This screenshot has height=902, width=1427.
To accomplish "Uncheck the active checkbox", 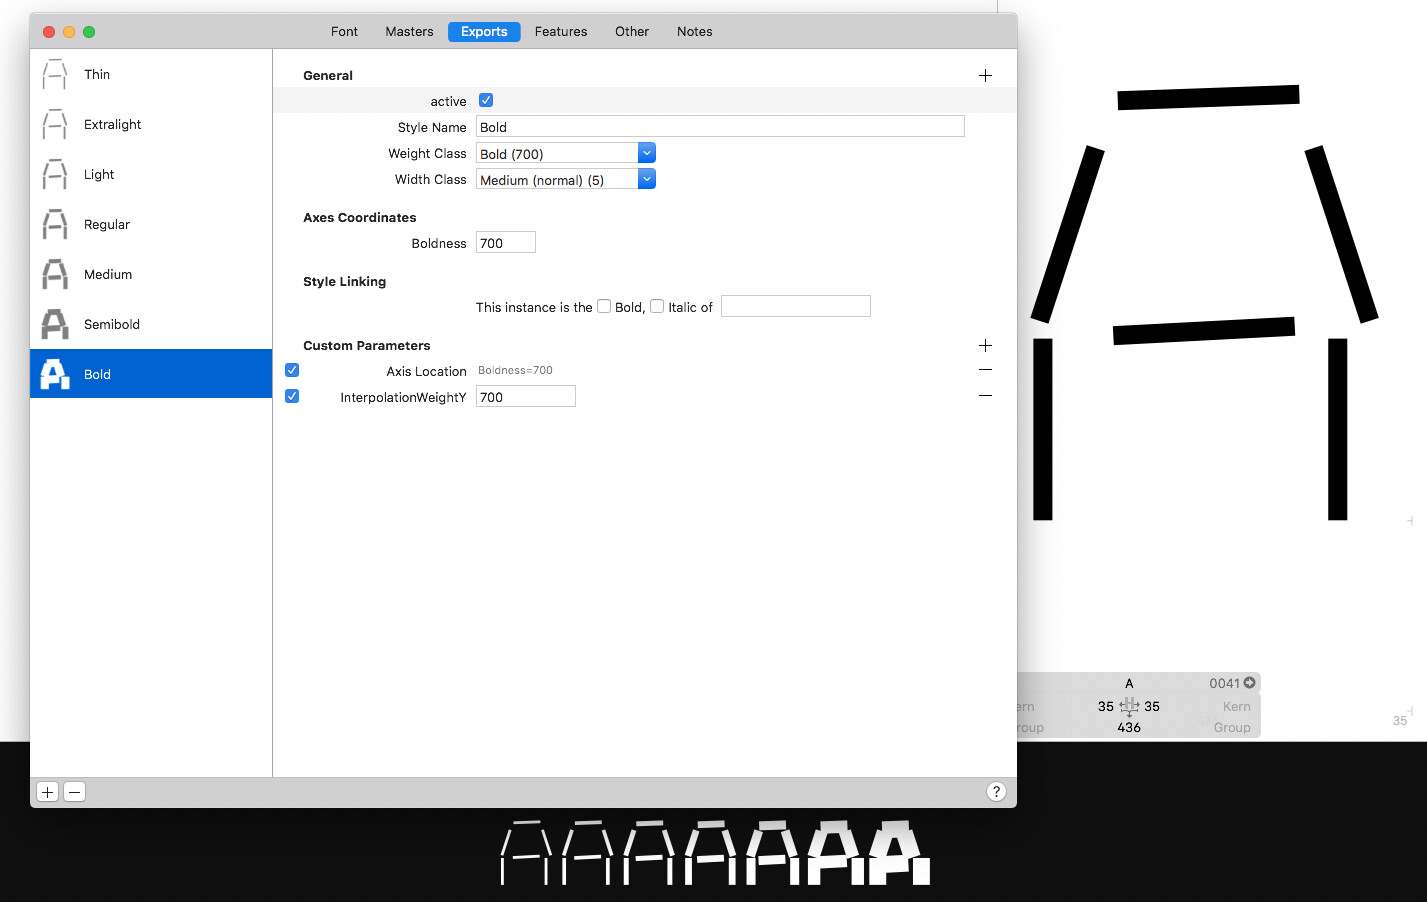I will 486,100.
